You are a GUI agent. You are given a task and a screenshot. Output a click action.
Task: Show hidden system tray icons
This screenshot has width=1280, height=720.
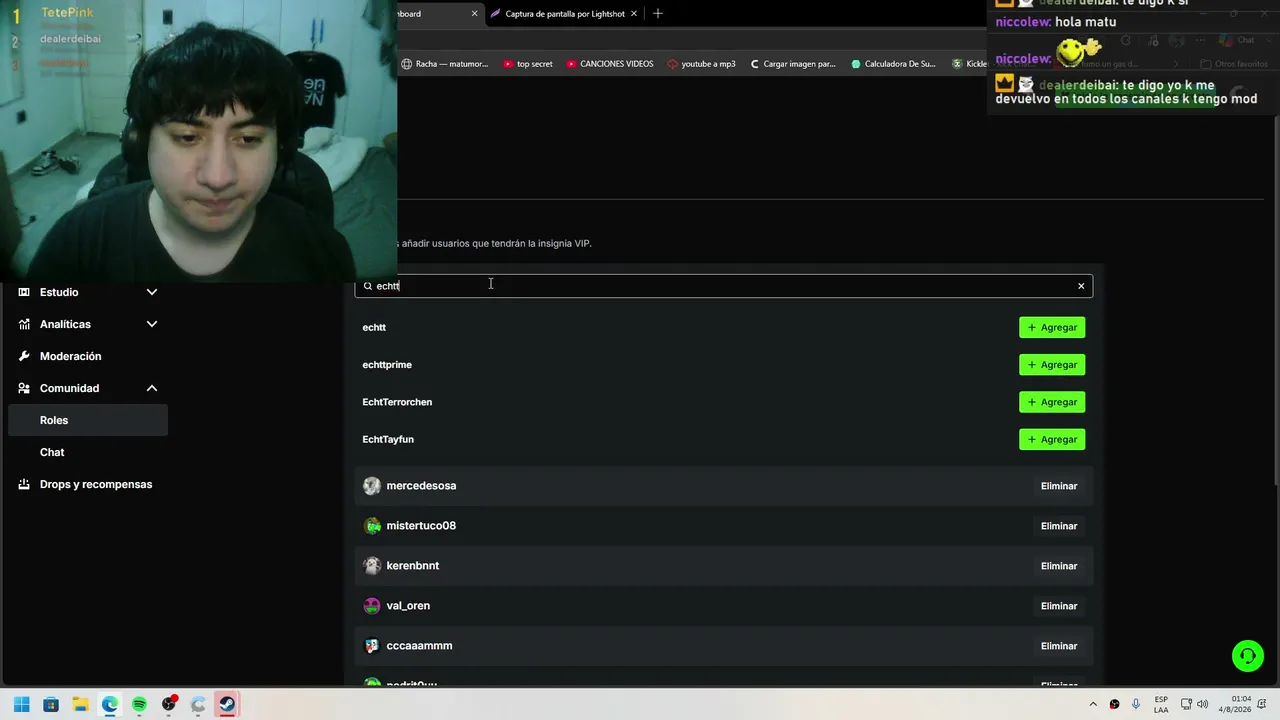tap(1093, 704)
